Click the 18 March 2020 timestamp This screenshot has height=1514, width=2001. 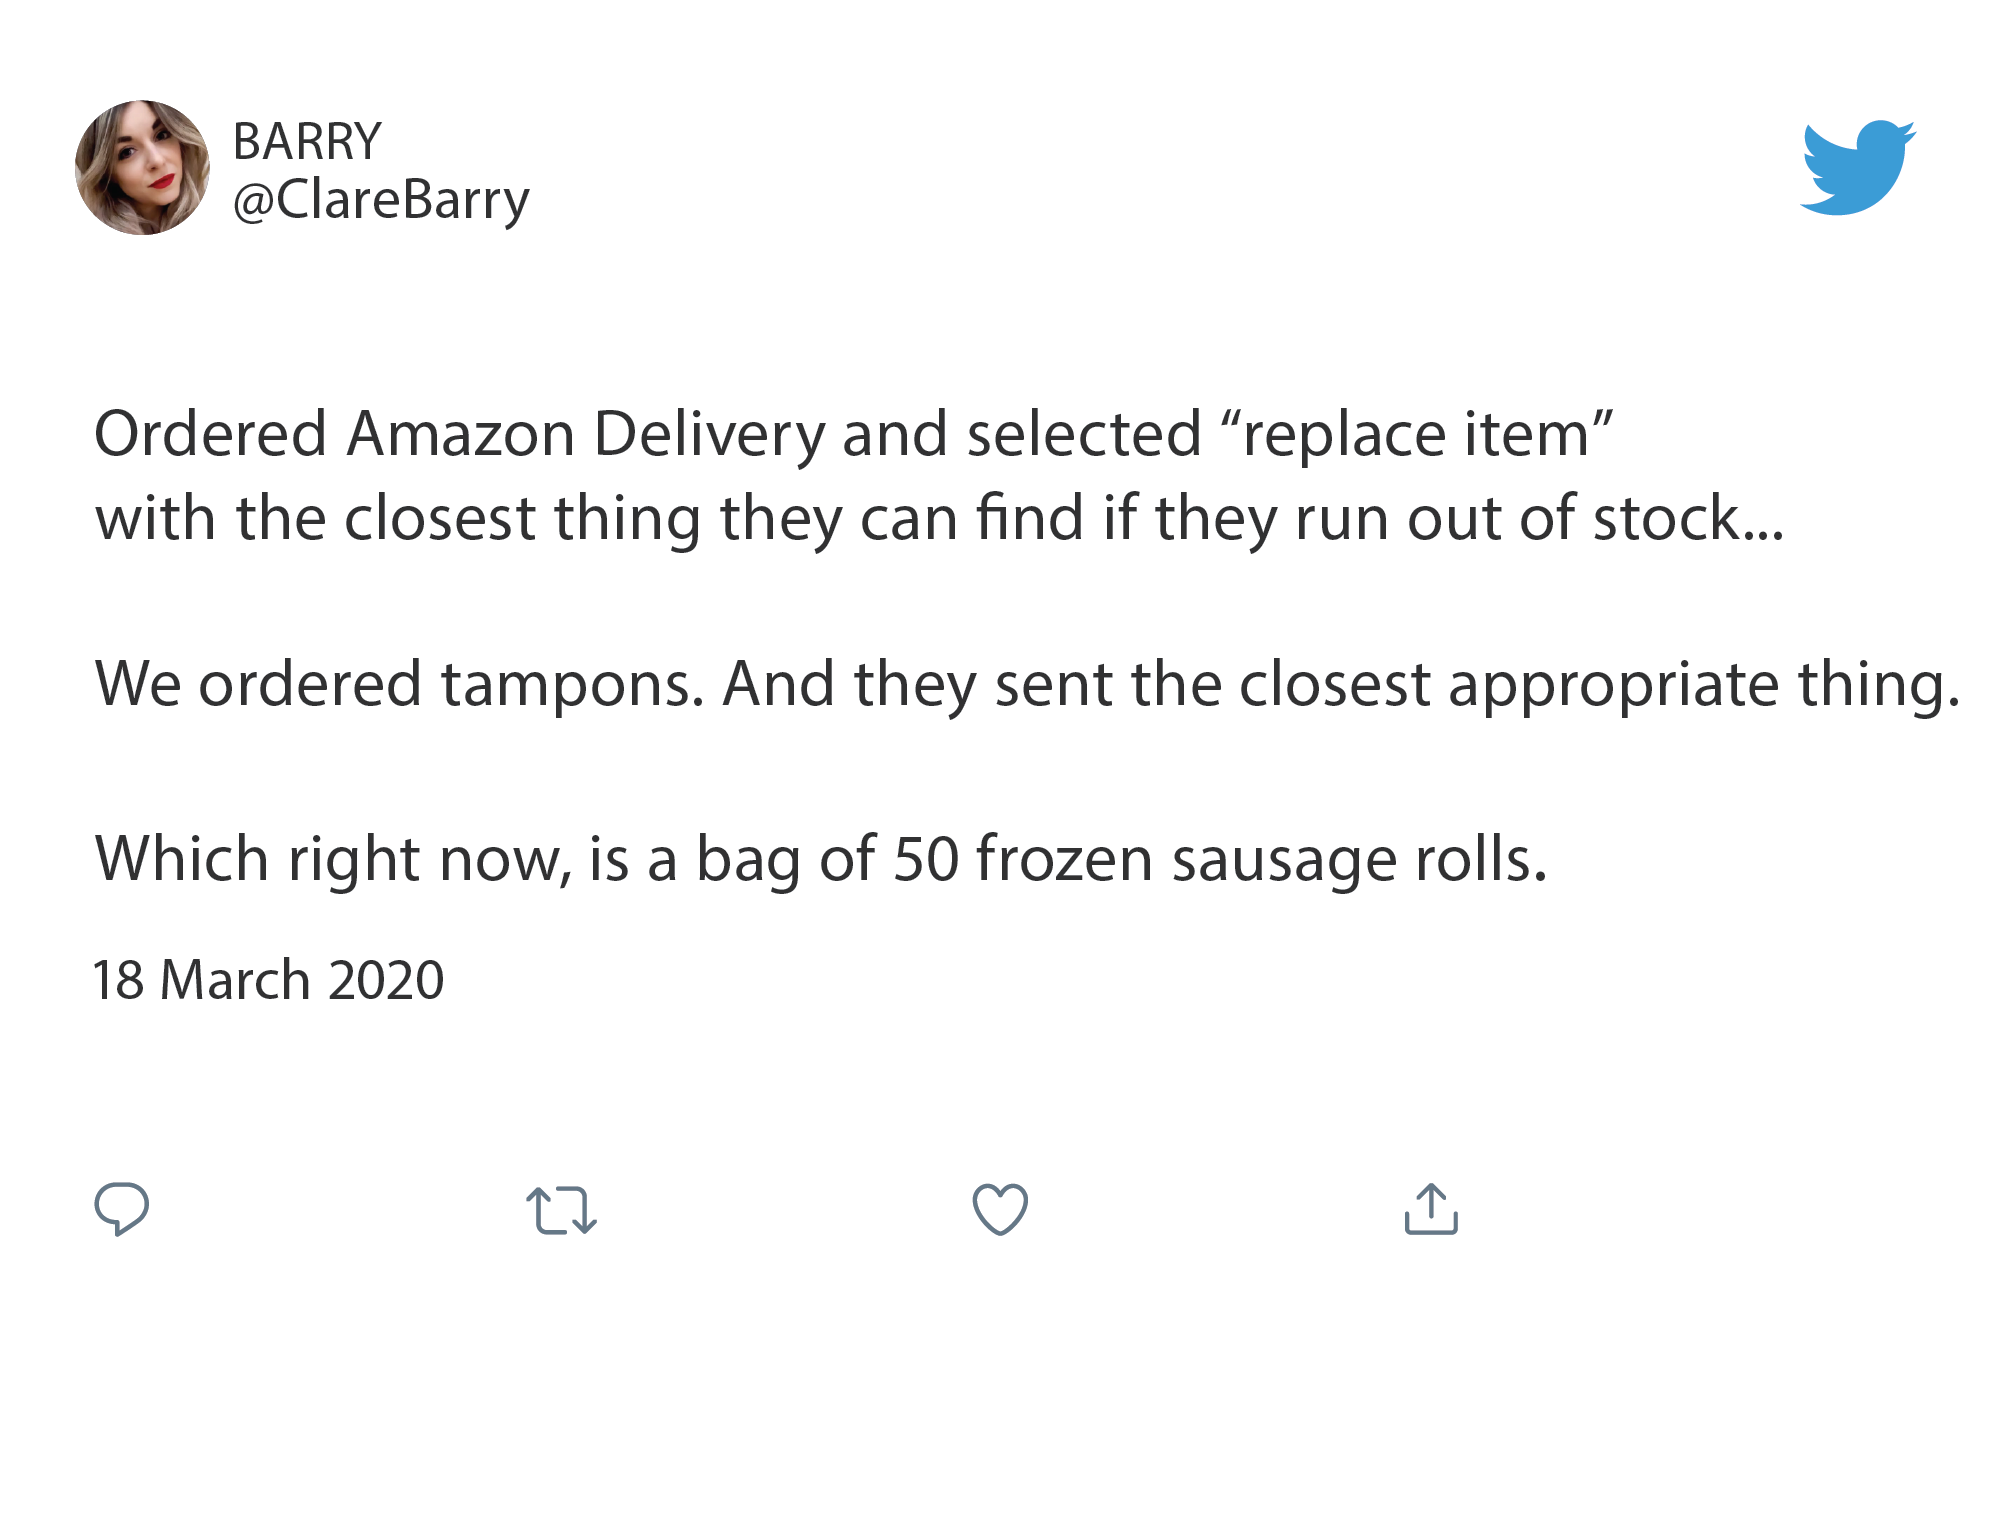tap(268, 979)
